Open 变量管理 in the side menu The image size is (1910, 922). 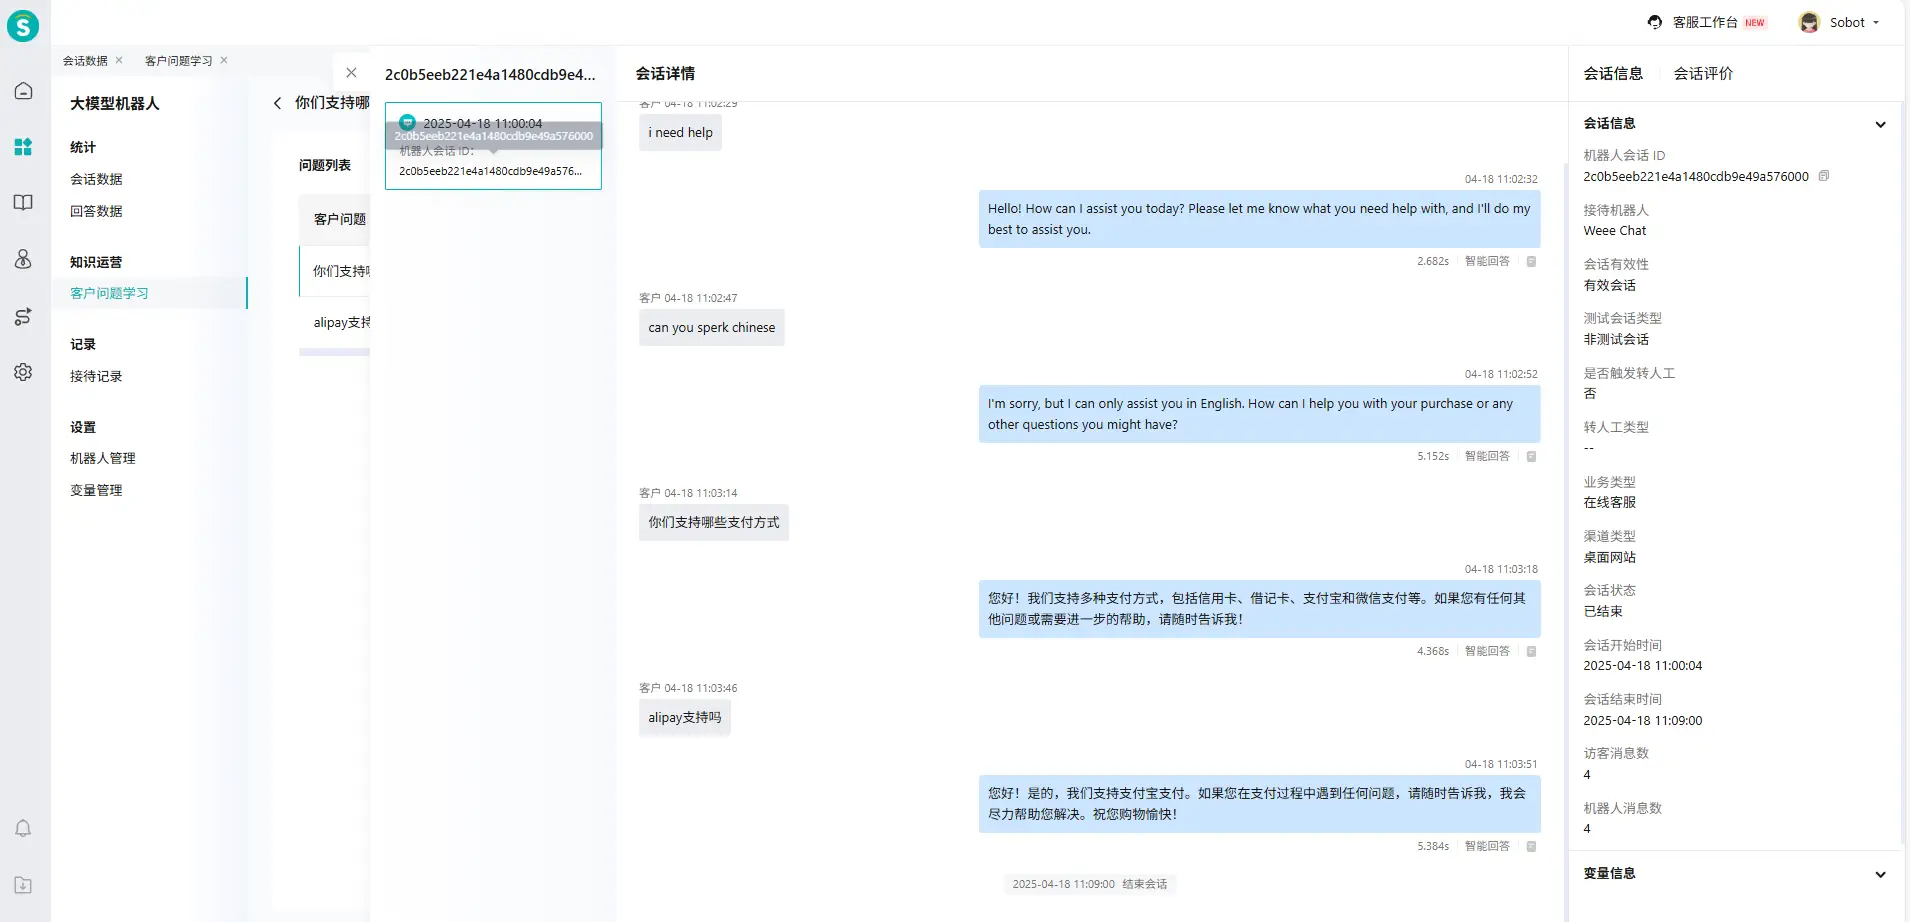(x=96, y=490)
